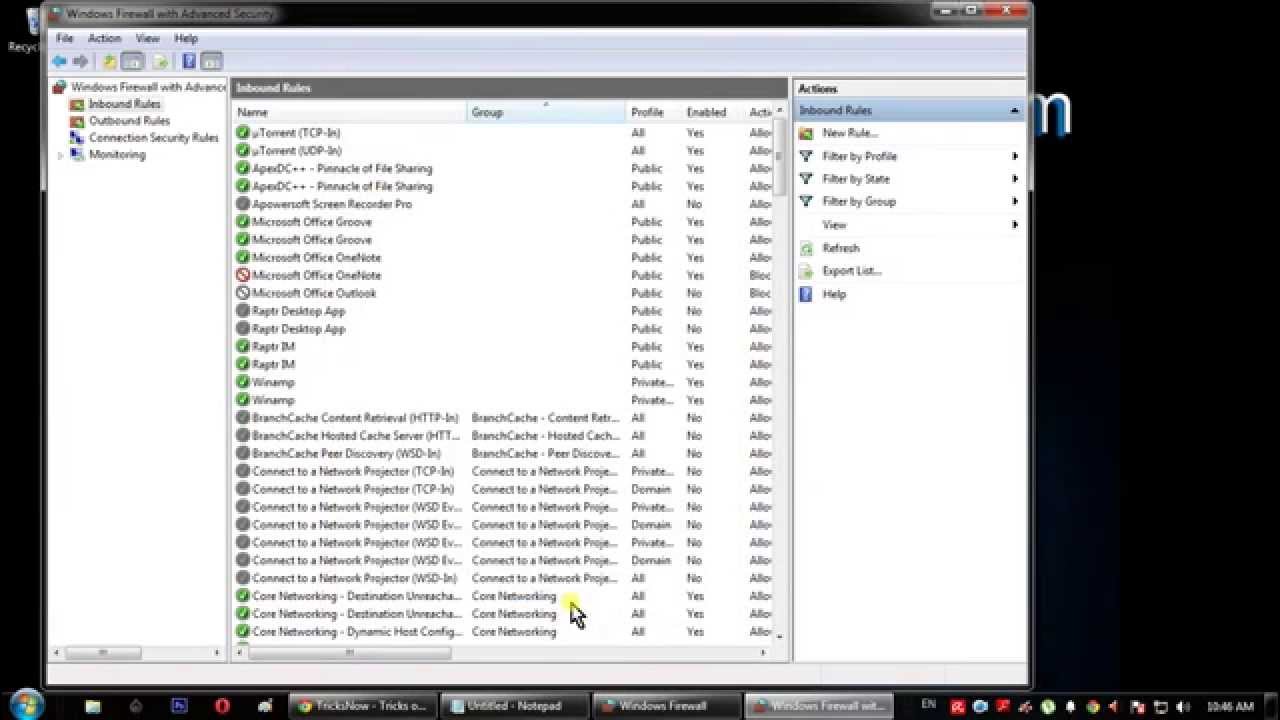Screen dimensions: 1280x720
Task: Click the EN language indicator on taskbar
Action: (928, 705)
